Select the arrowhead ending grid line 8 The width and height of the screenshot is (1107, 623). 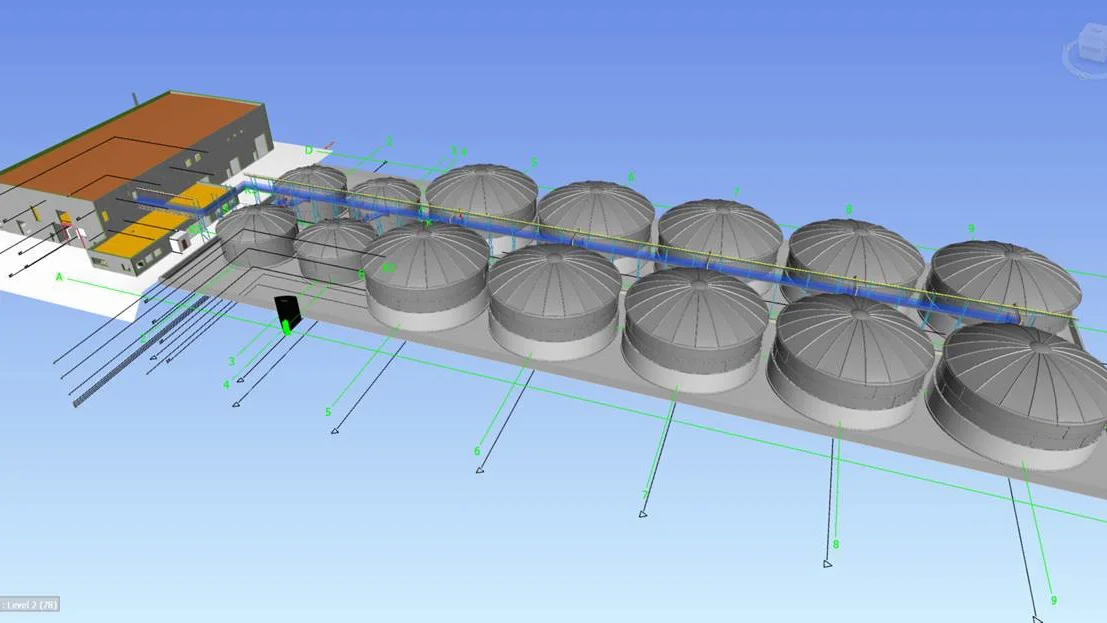coord(827,564)
